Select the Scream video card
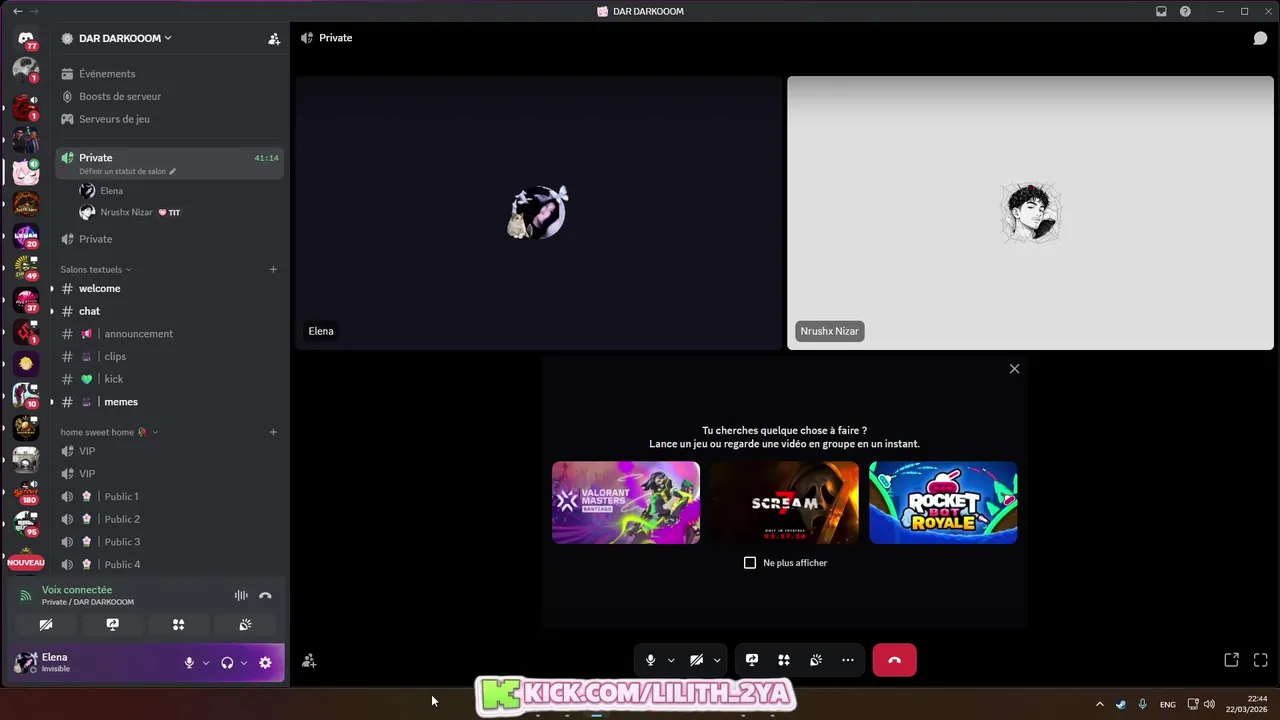 [785, 502]
